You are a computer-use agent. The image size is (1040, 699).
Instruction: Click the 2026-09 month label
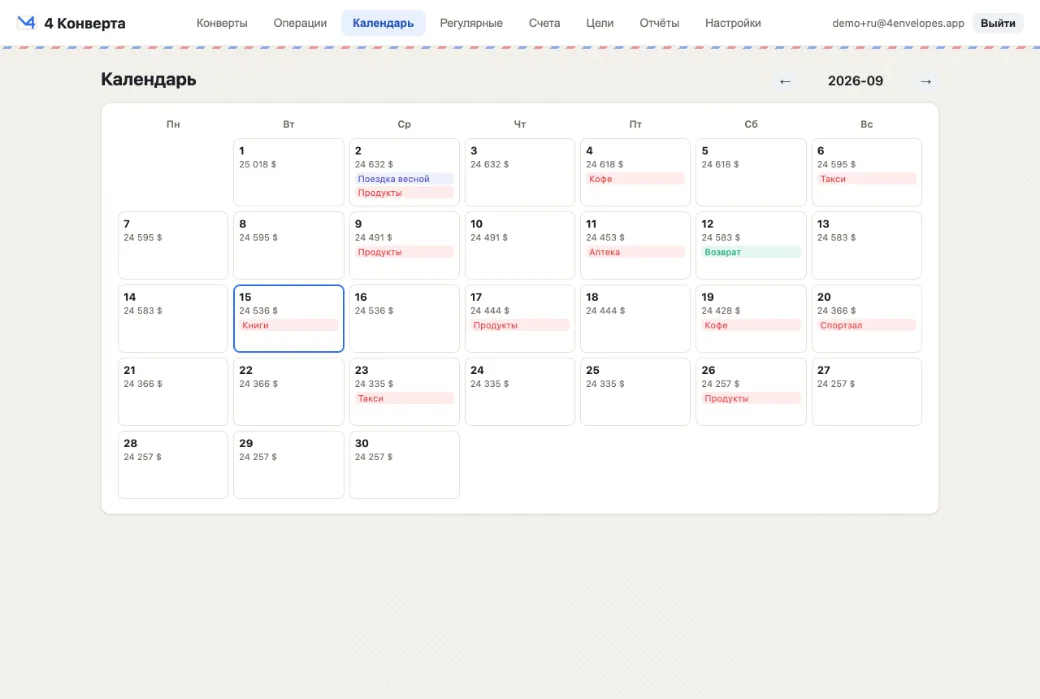coord(855,81)
